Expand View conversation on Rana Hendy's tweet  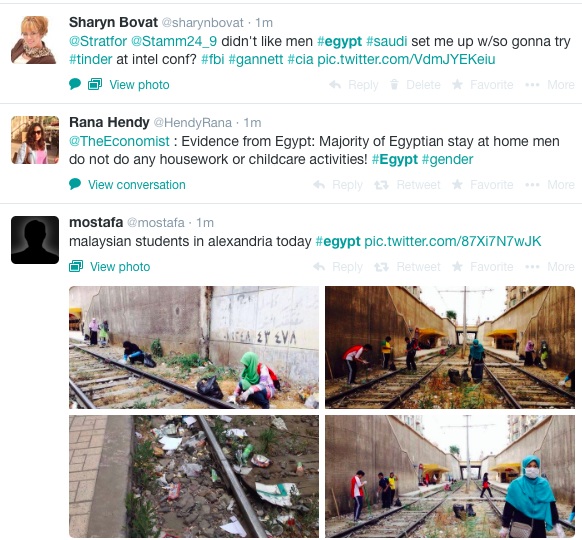137,184
